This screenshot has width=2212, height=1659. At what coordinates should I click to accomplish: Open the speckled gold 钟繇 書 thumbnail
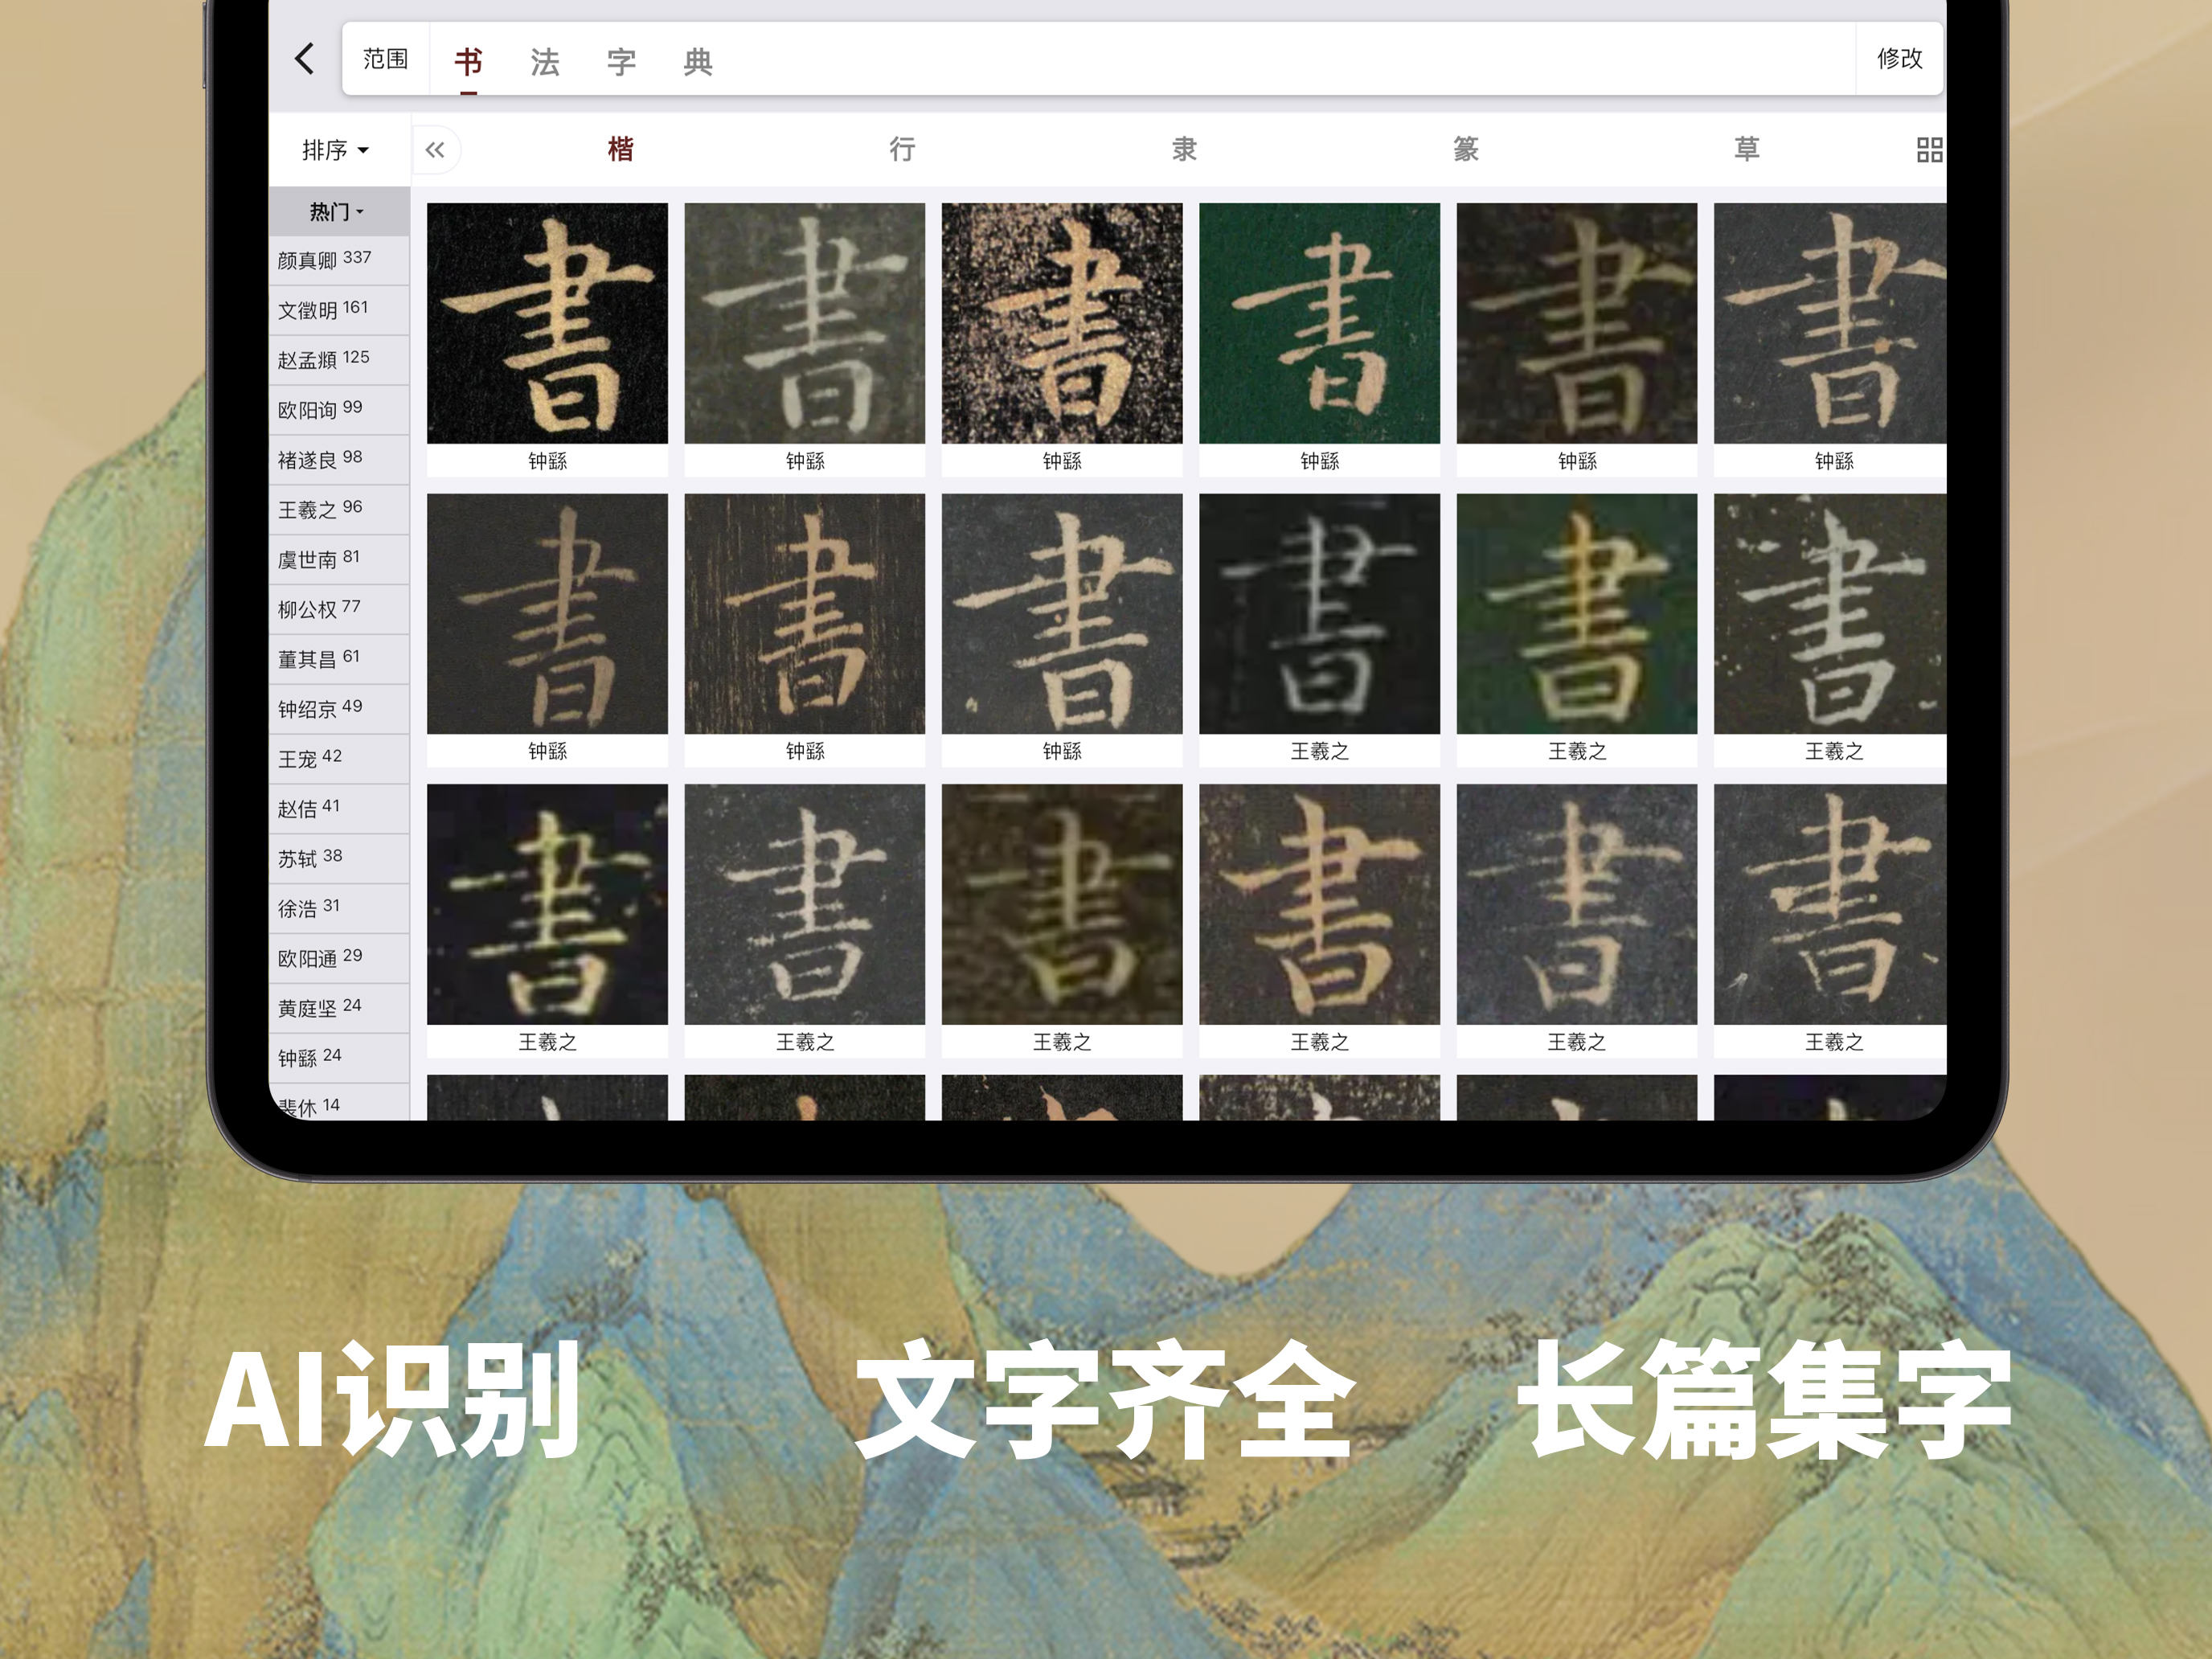coord(1062,323)
